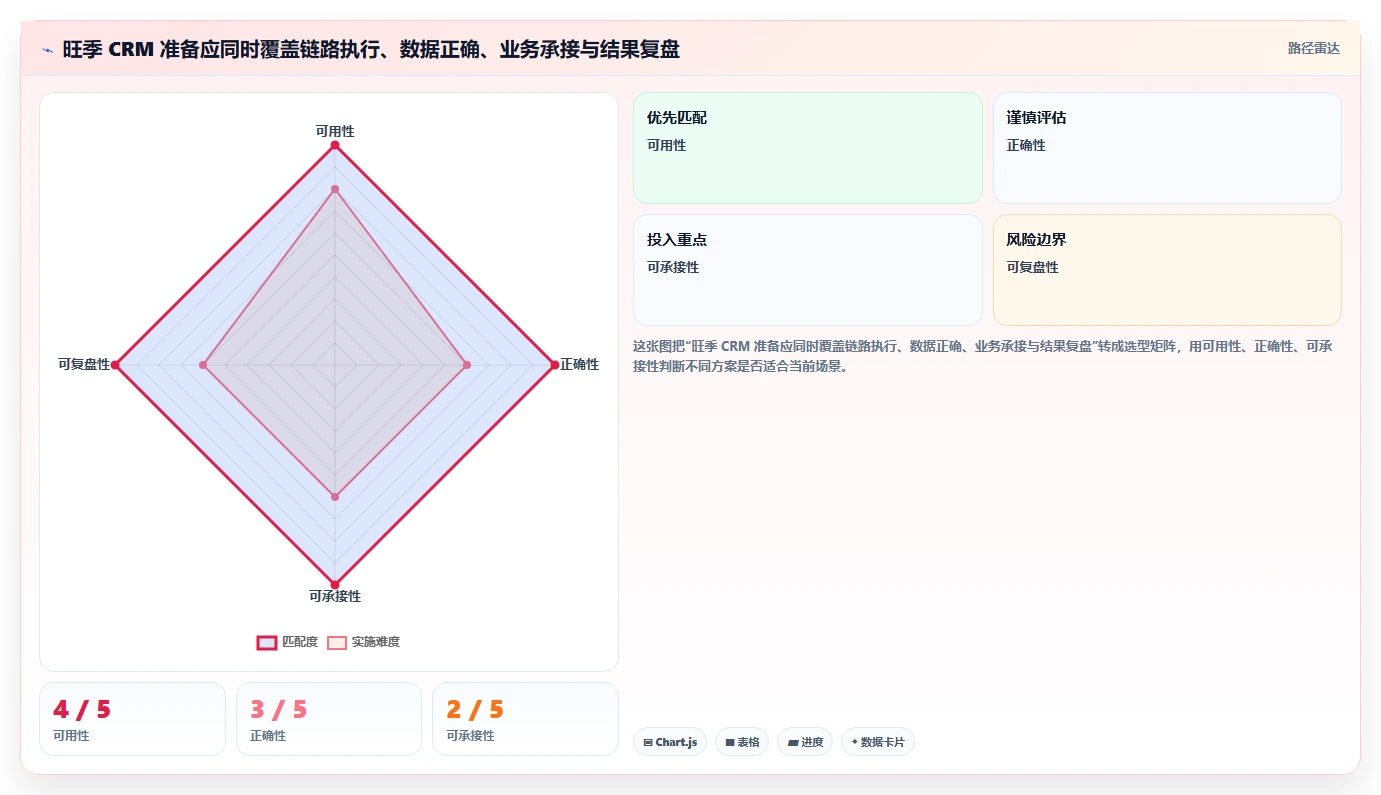The width and height of the screenshot is (1381, 795).
Task: Click the 数据卡片 chip
Action: (x=878, y=742)
